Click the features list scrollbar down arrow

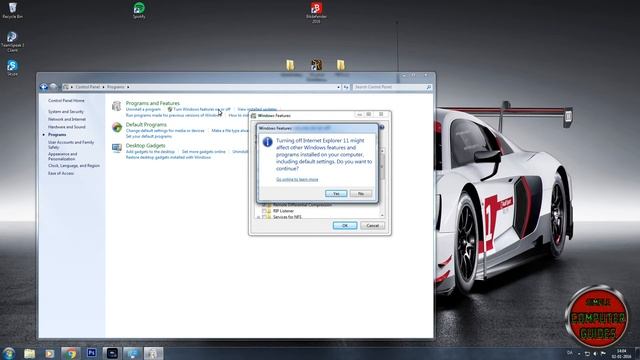point(382,216)
